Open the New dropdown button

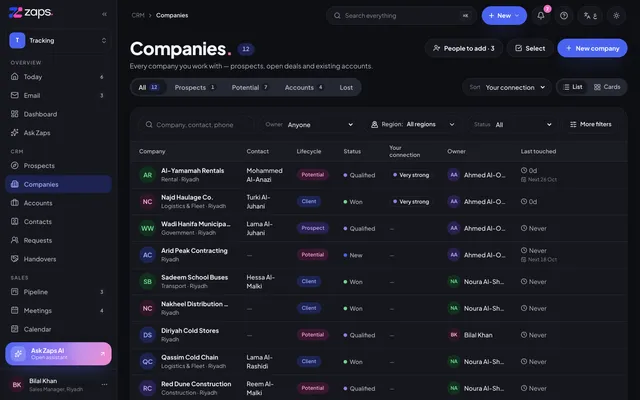504,16
